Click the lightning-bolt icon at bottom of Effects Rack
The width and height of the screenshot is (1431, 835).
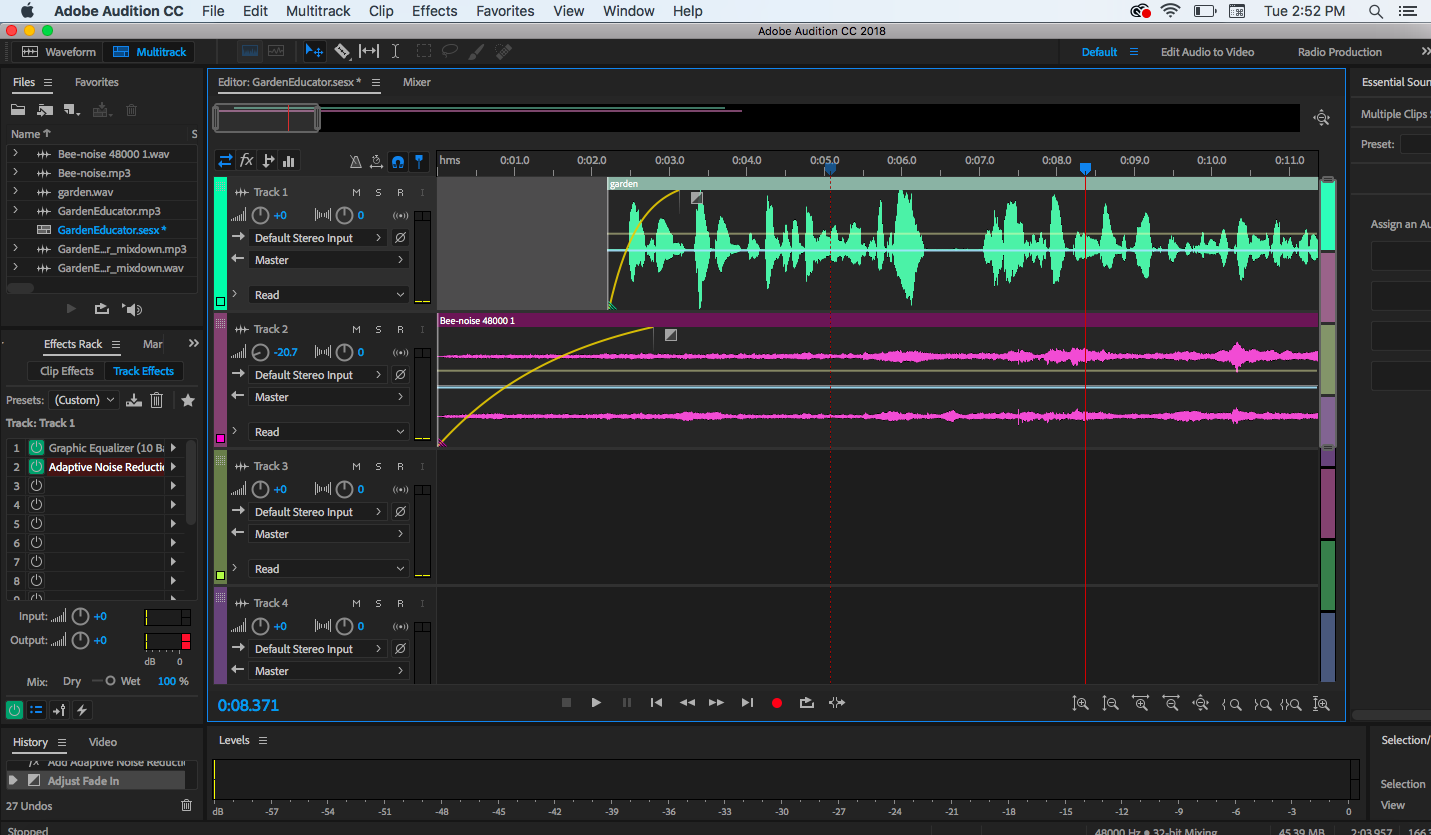pos(82,710)
